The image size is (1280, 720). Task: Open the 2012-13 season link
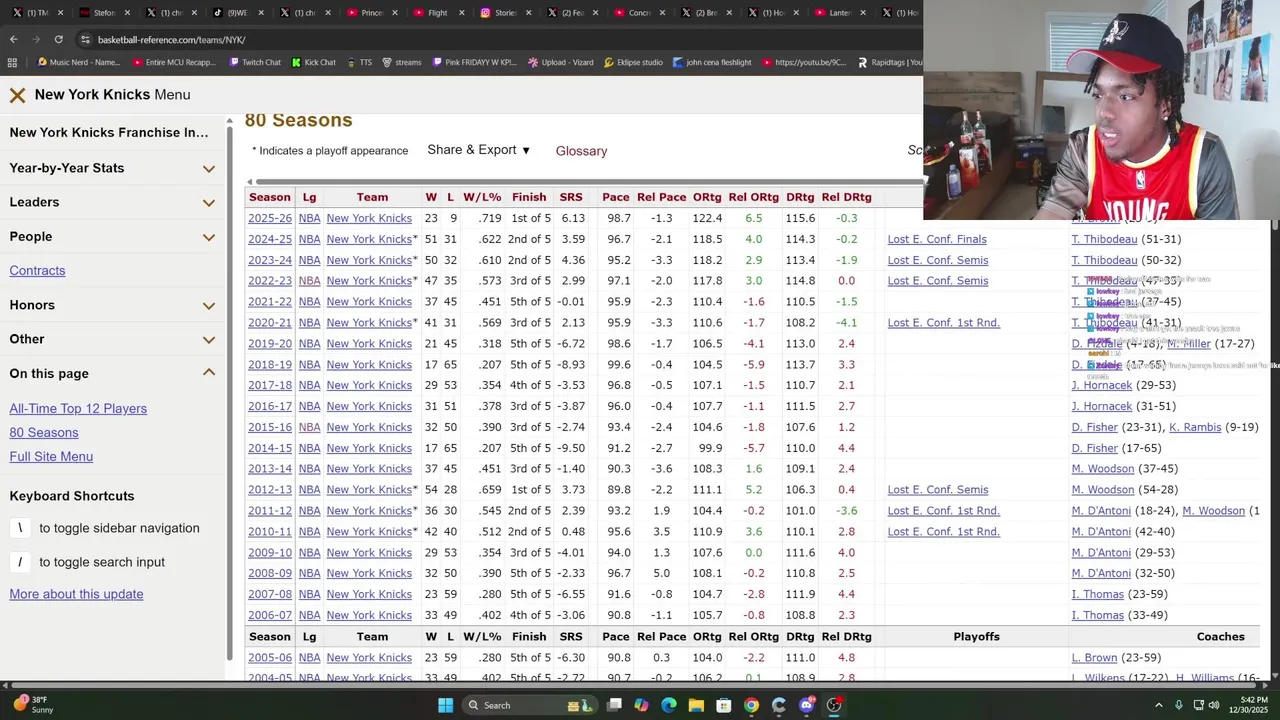coord(270,490)
